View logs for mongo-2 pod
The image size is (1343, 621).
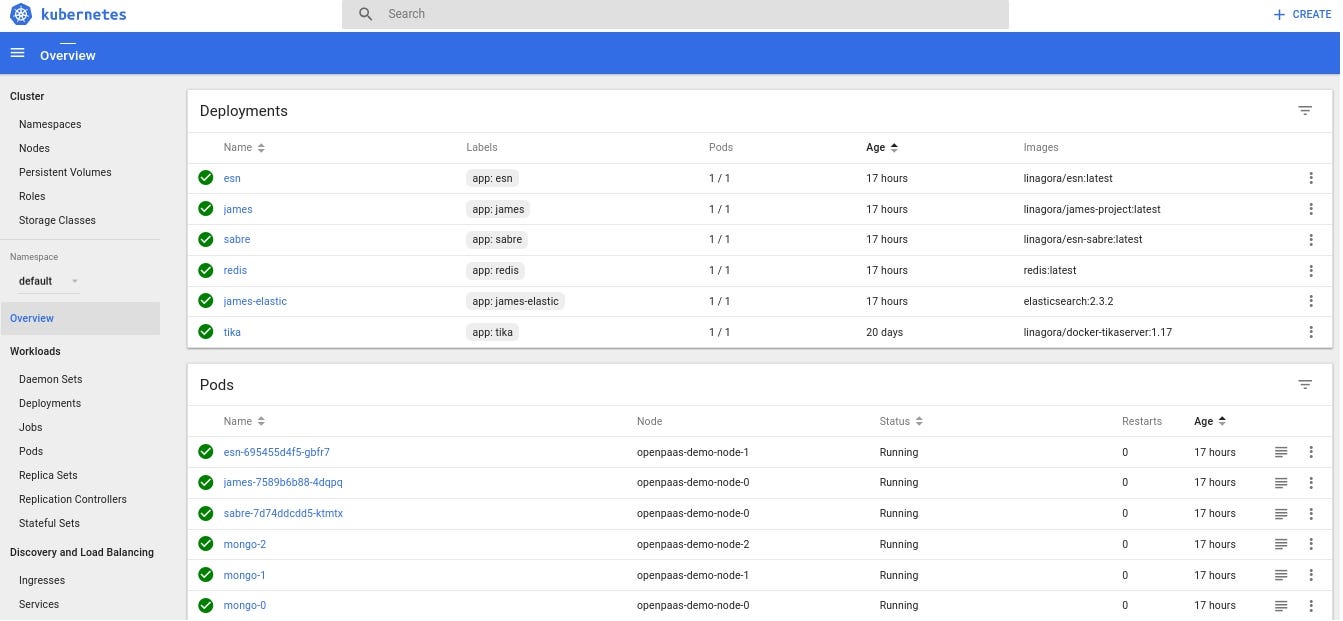tap(1281, 544)
